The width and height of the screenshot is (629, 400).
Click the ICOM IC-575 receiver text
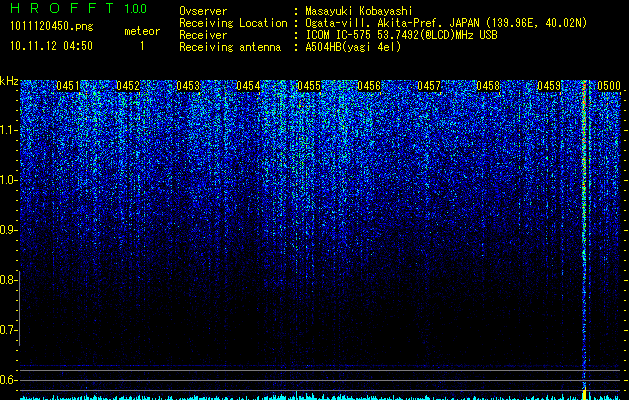(401, 35)
